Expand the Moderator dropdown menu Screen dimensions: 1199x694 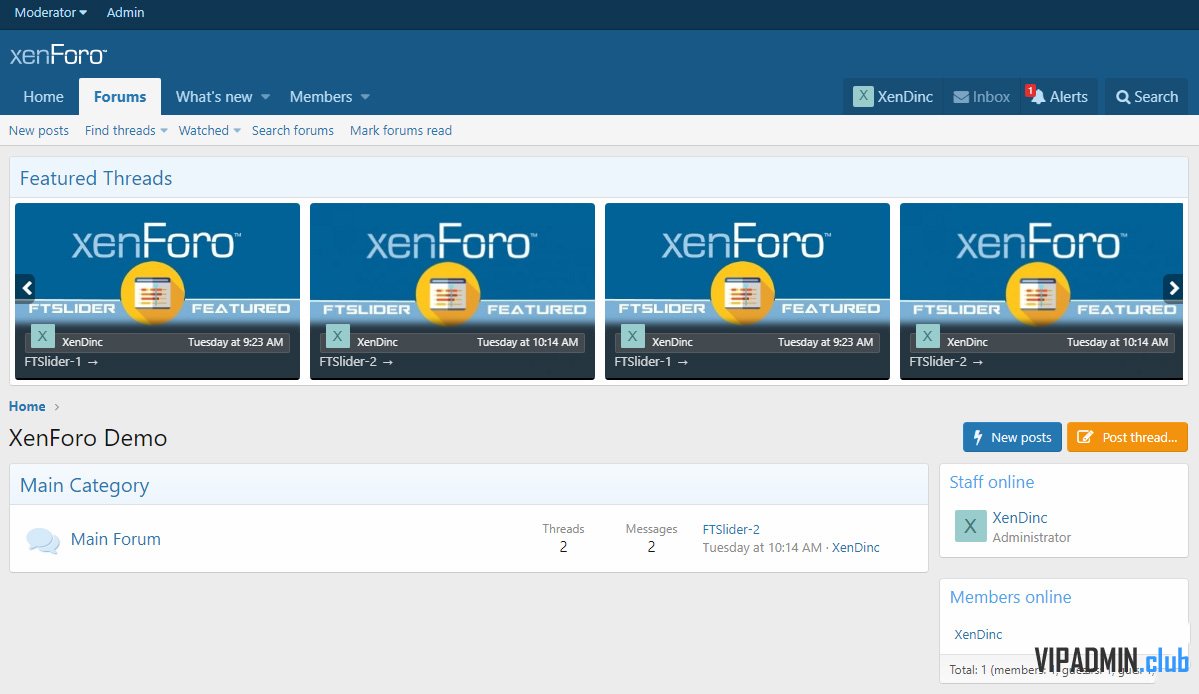coord(50,13)
